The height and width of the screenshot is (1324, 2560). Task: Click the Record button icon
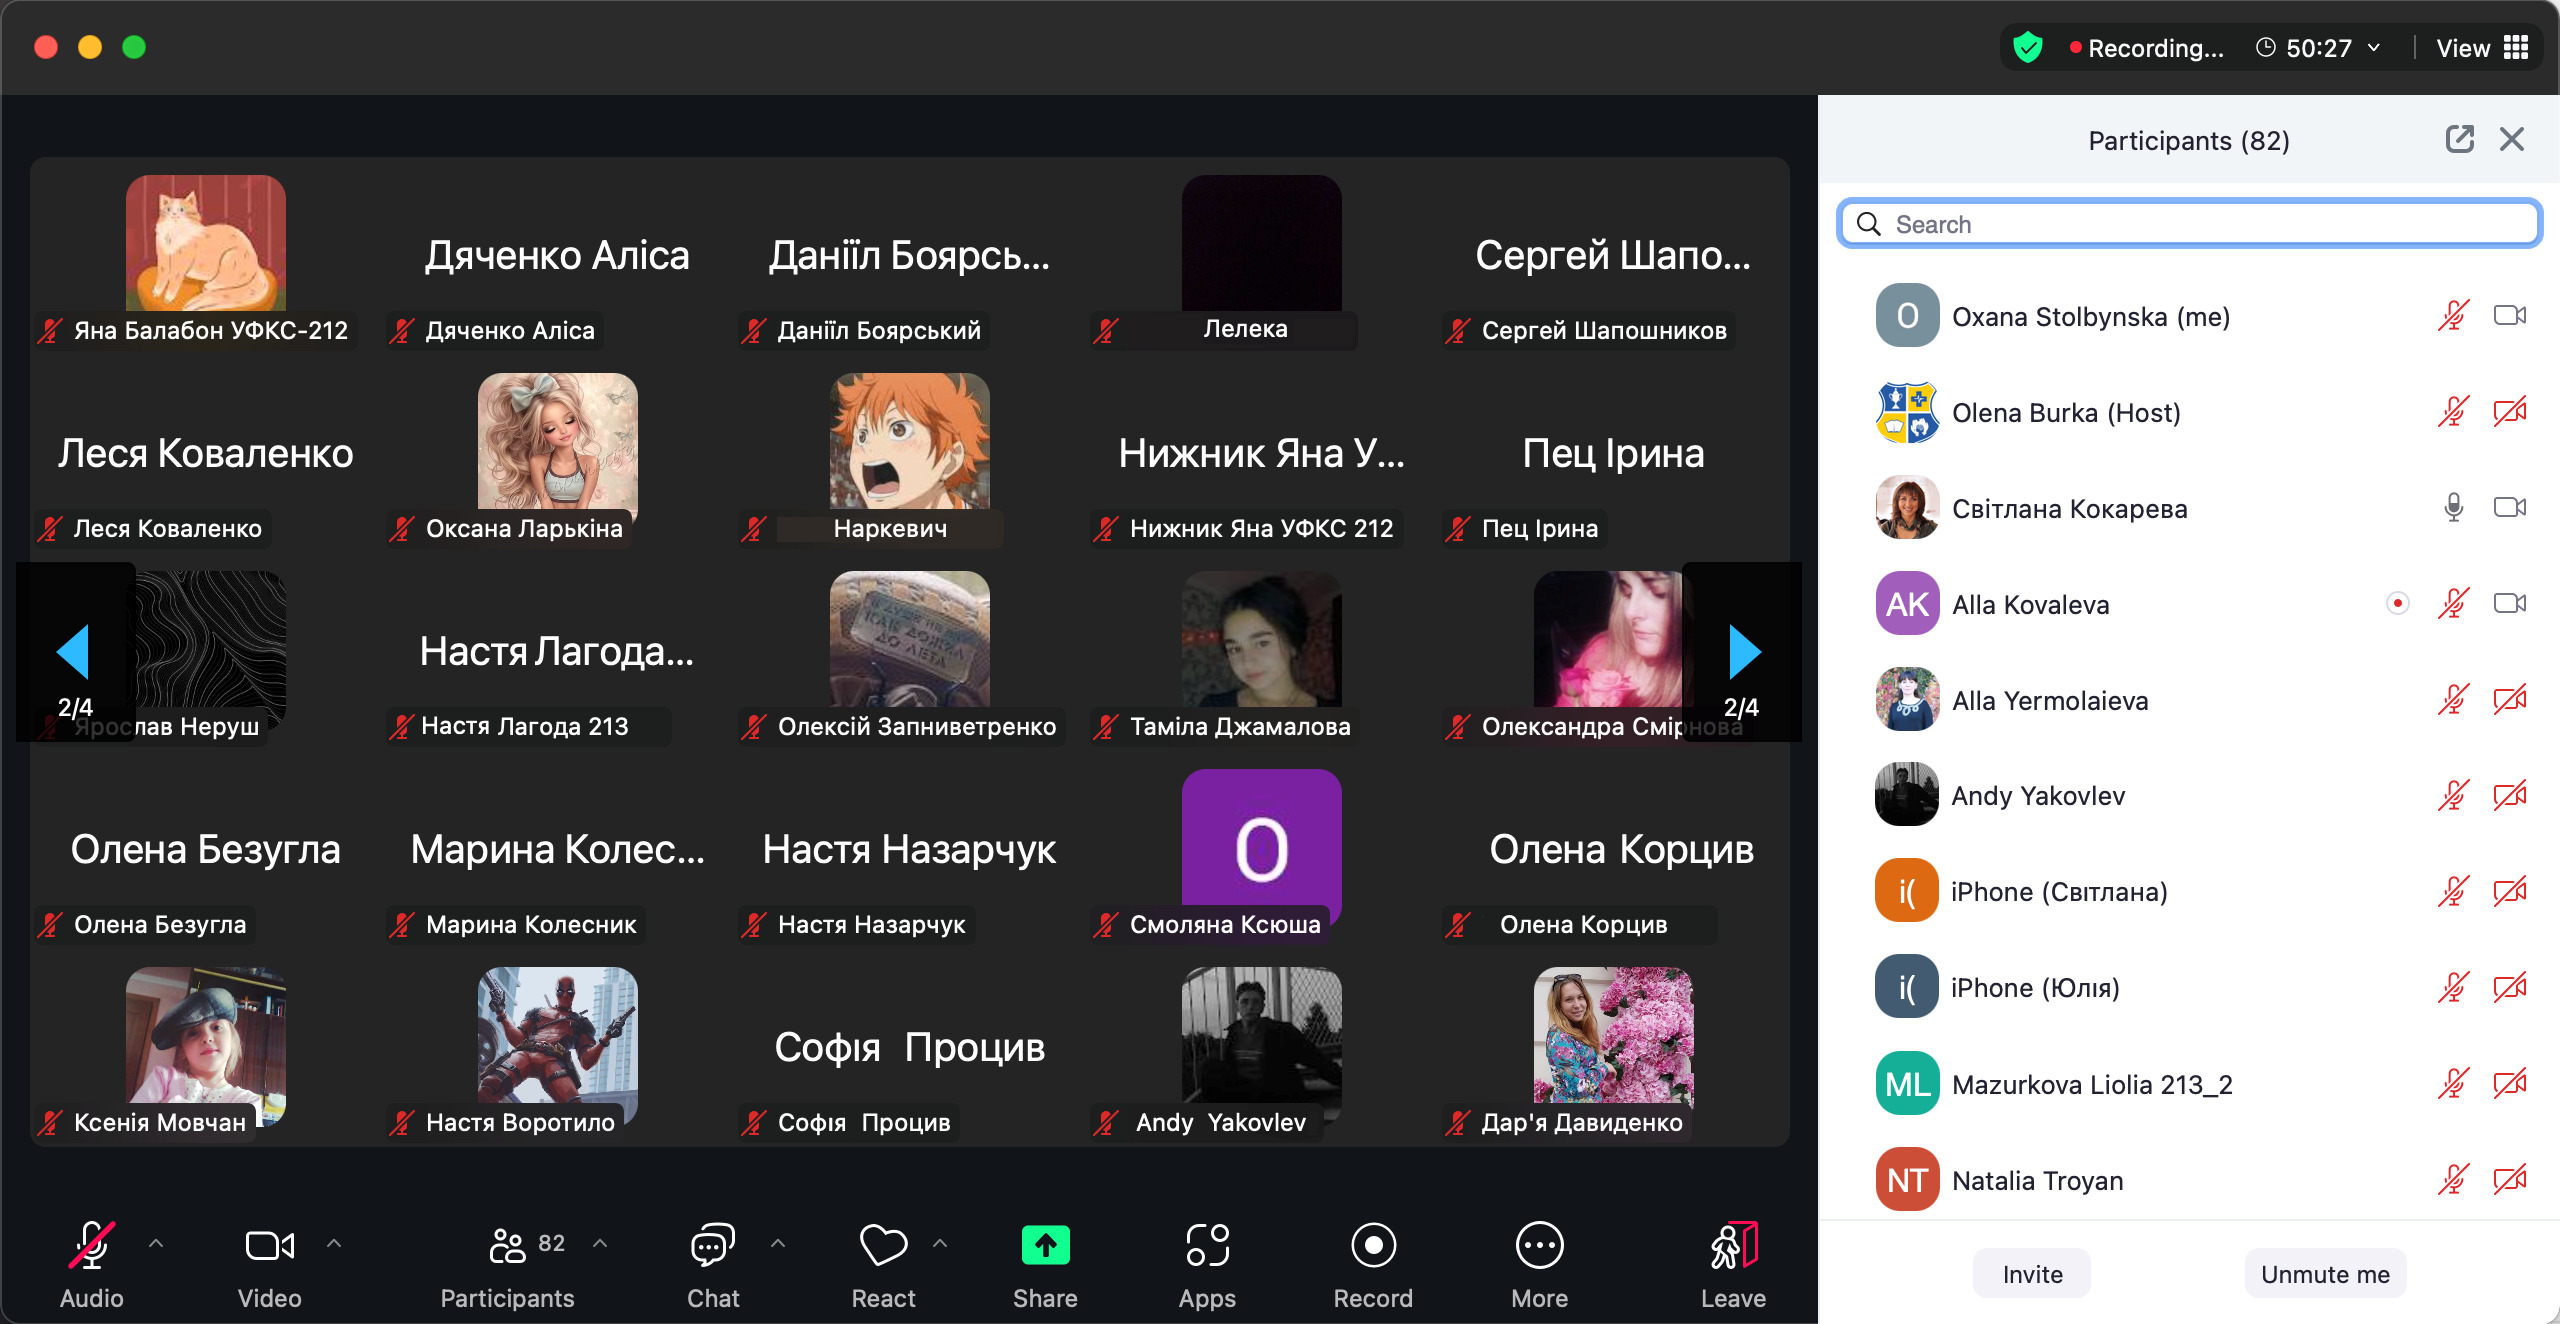point(1373,1246)
